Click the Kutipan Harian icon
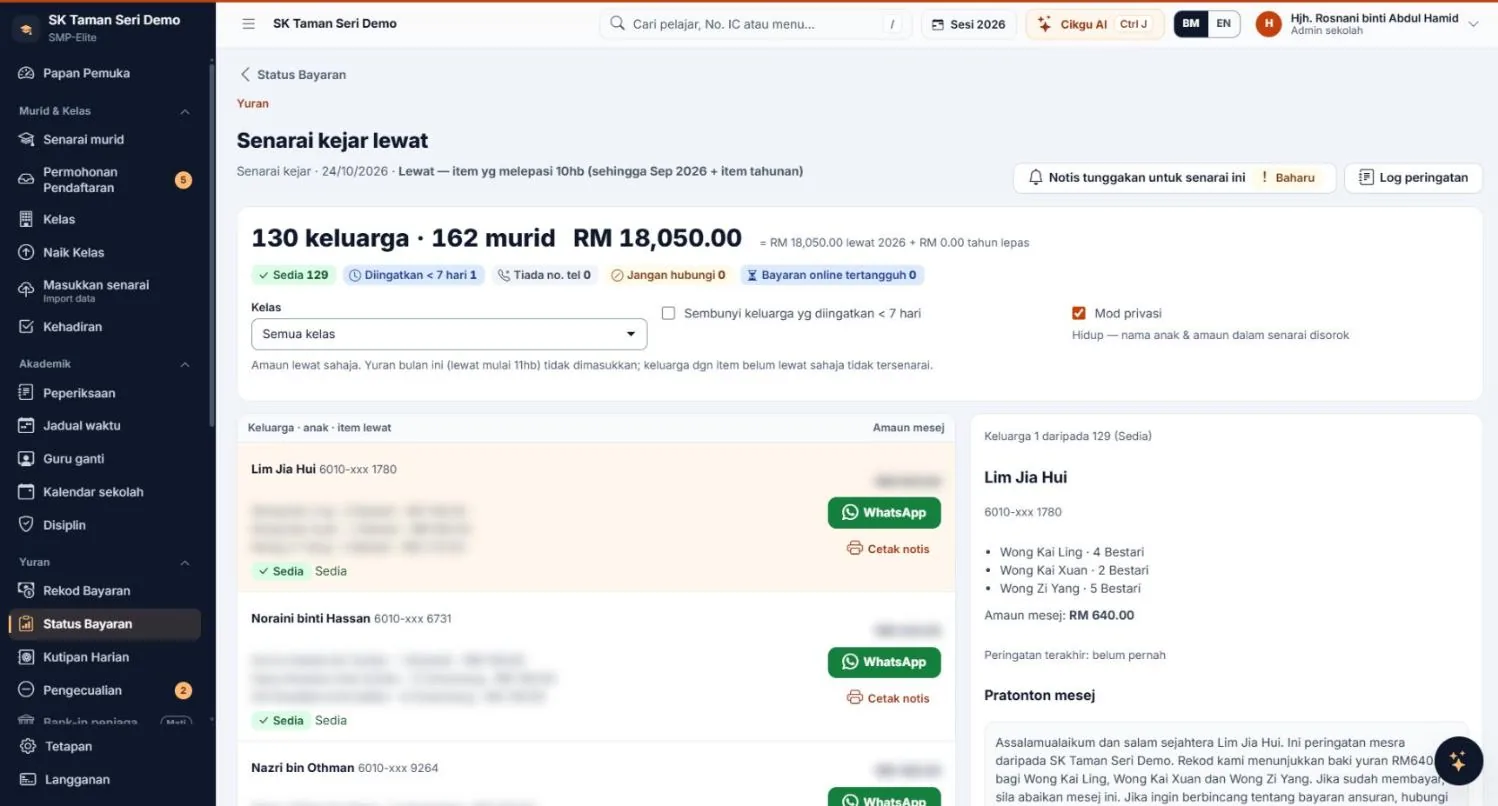The width and height of the screenshot is (1498, 806). click(x=27, y=657)
